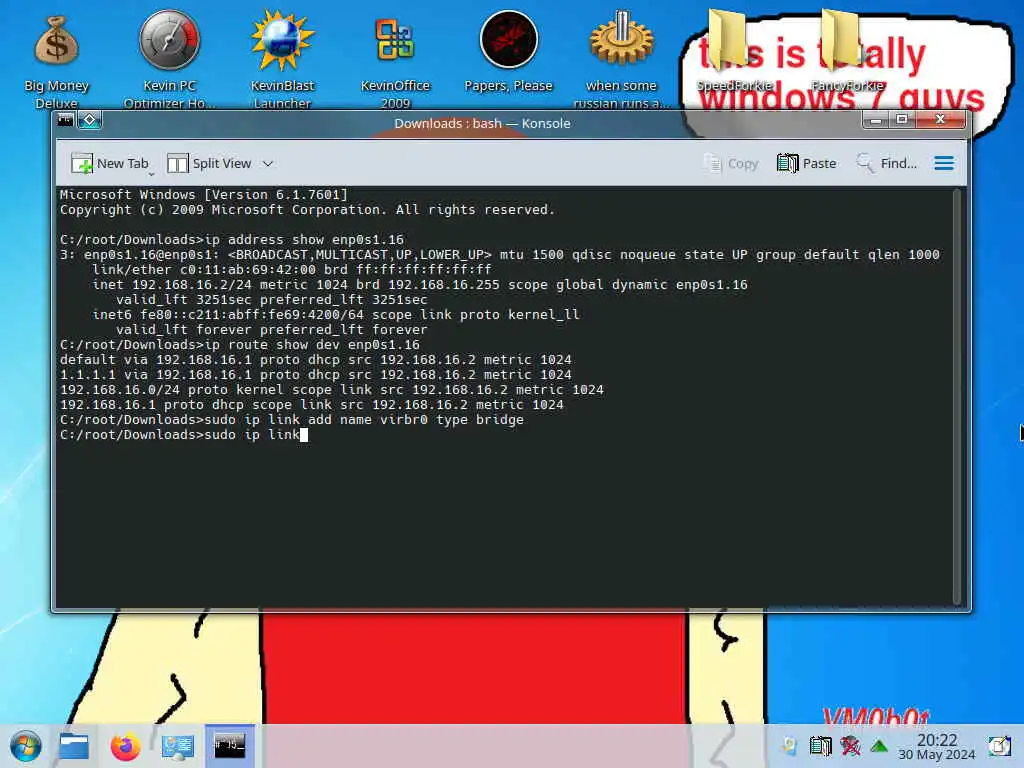Open the New Tab dropdown arrow
Screen dimensions: 1024x768
151,174
